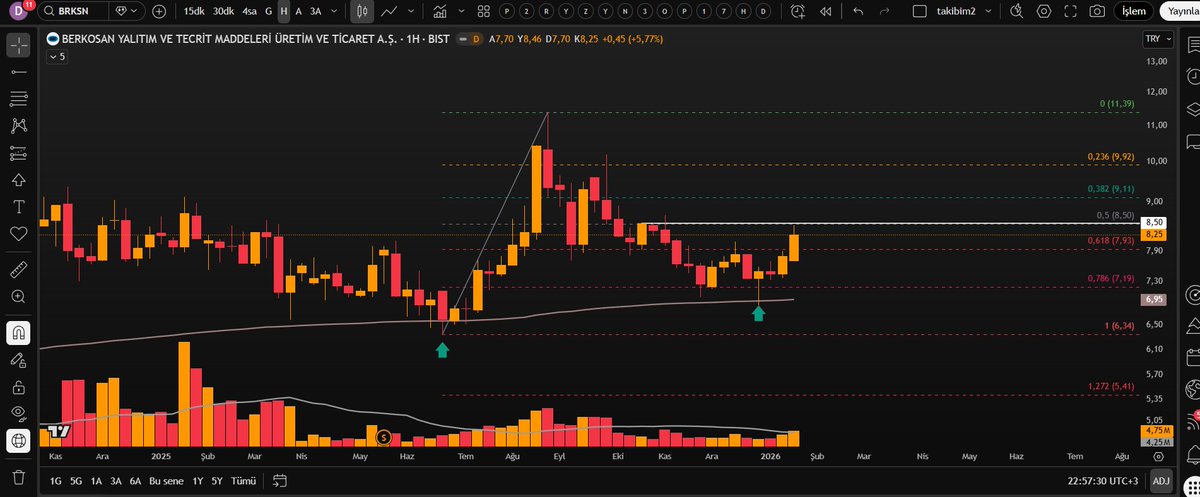Enter fullscreen mode

click(x=1071, y=11)
